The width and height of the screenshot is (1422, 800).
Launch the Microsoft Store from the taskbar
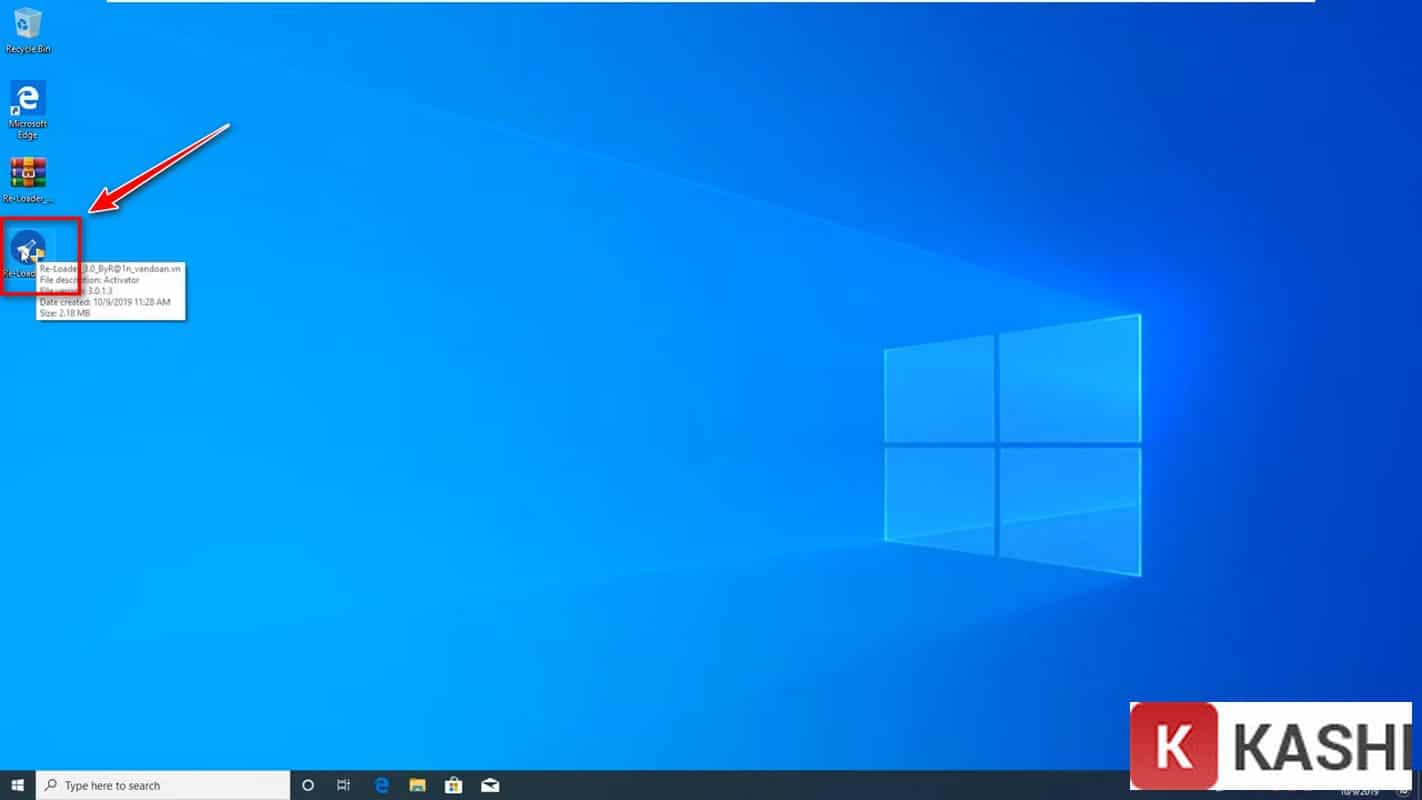point(453,785)
